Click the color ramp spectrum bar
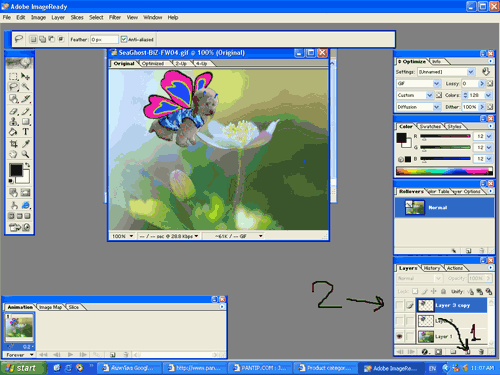This screenshot has width=500, height=375. [444, 171]
